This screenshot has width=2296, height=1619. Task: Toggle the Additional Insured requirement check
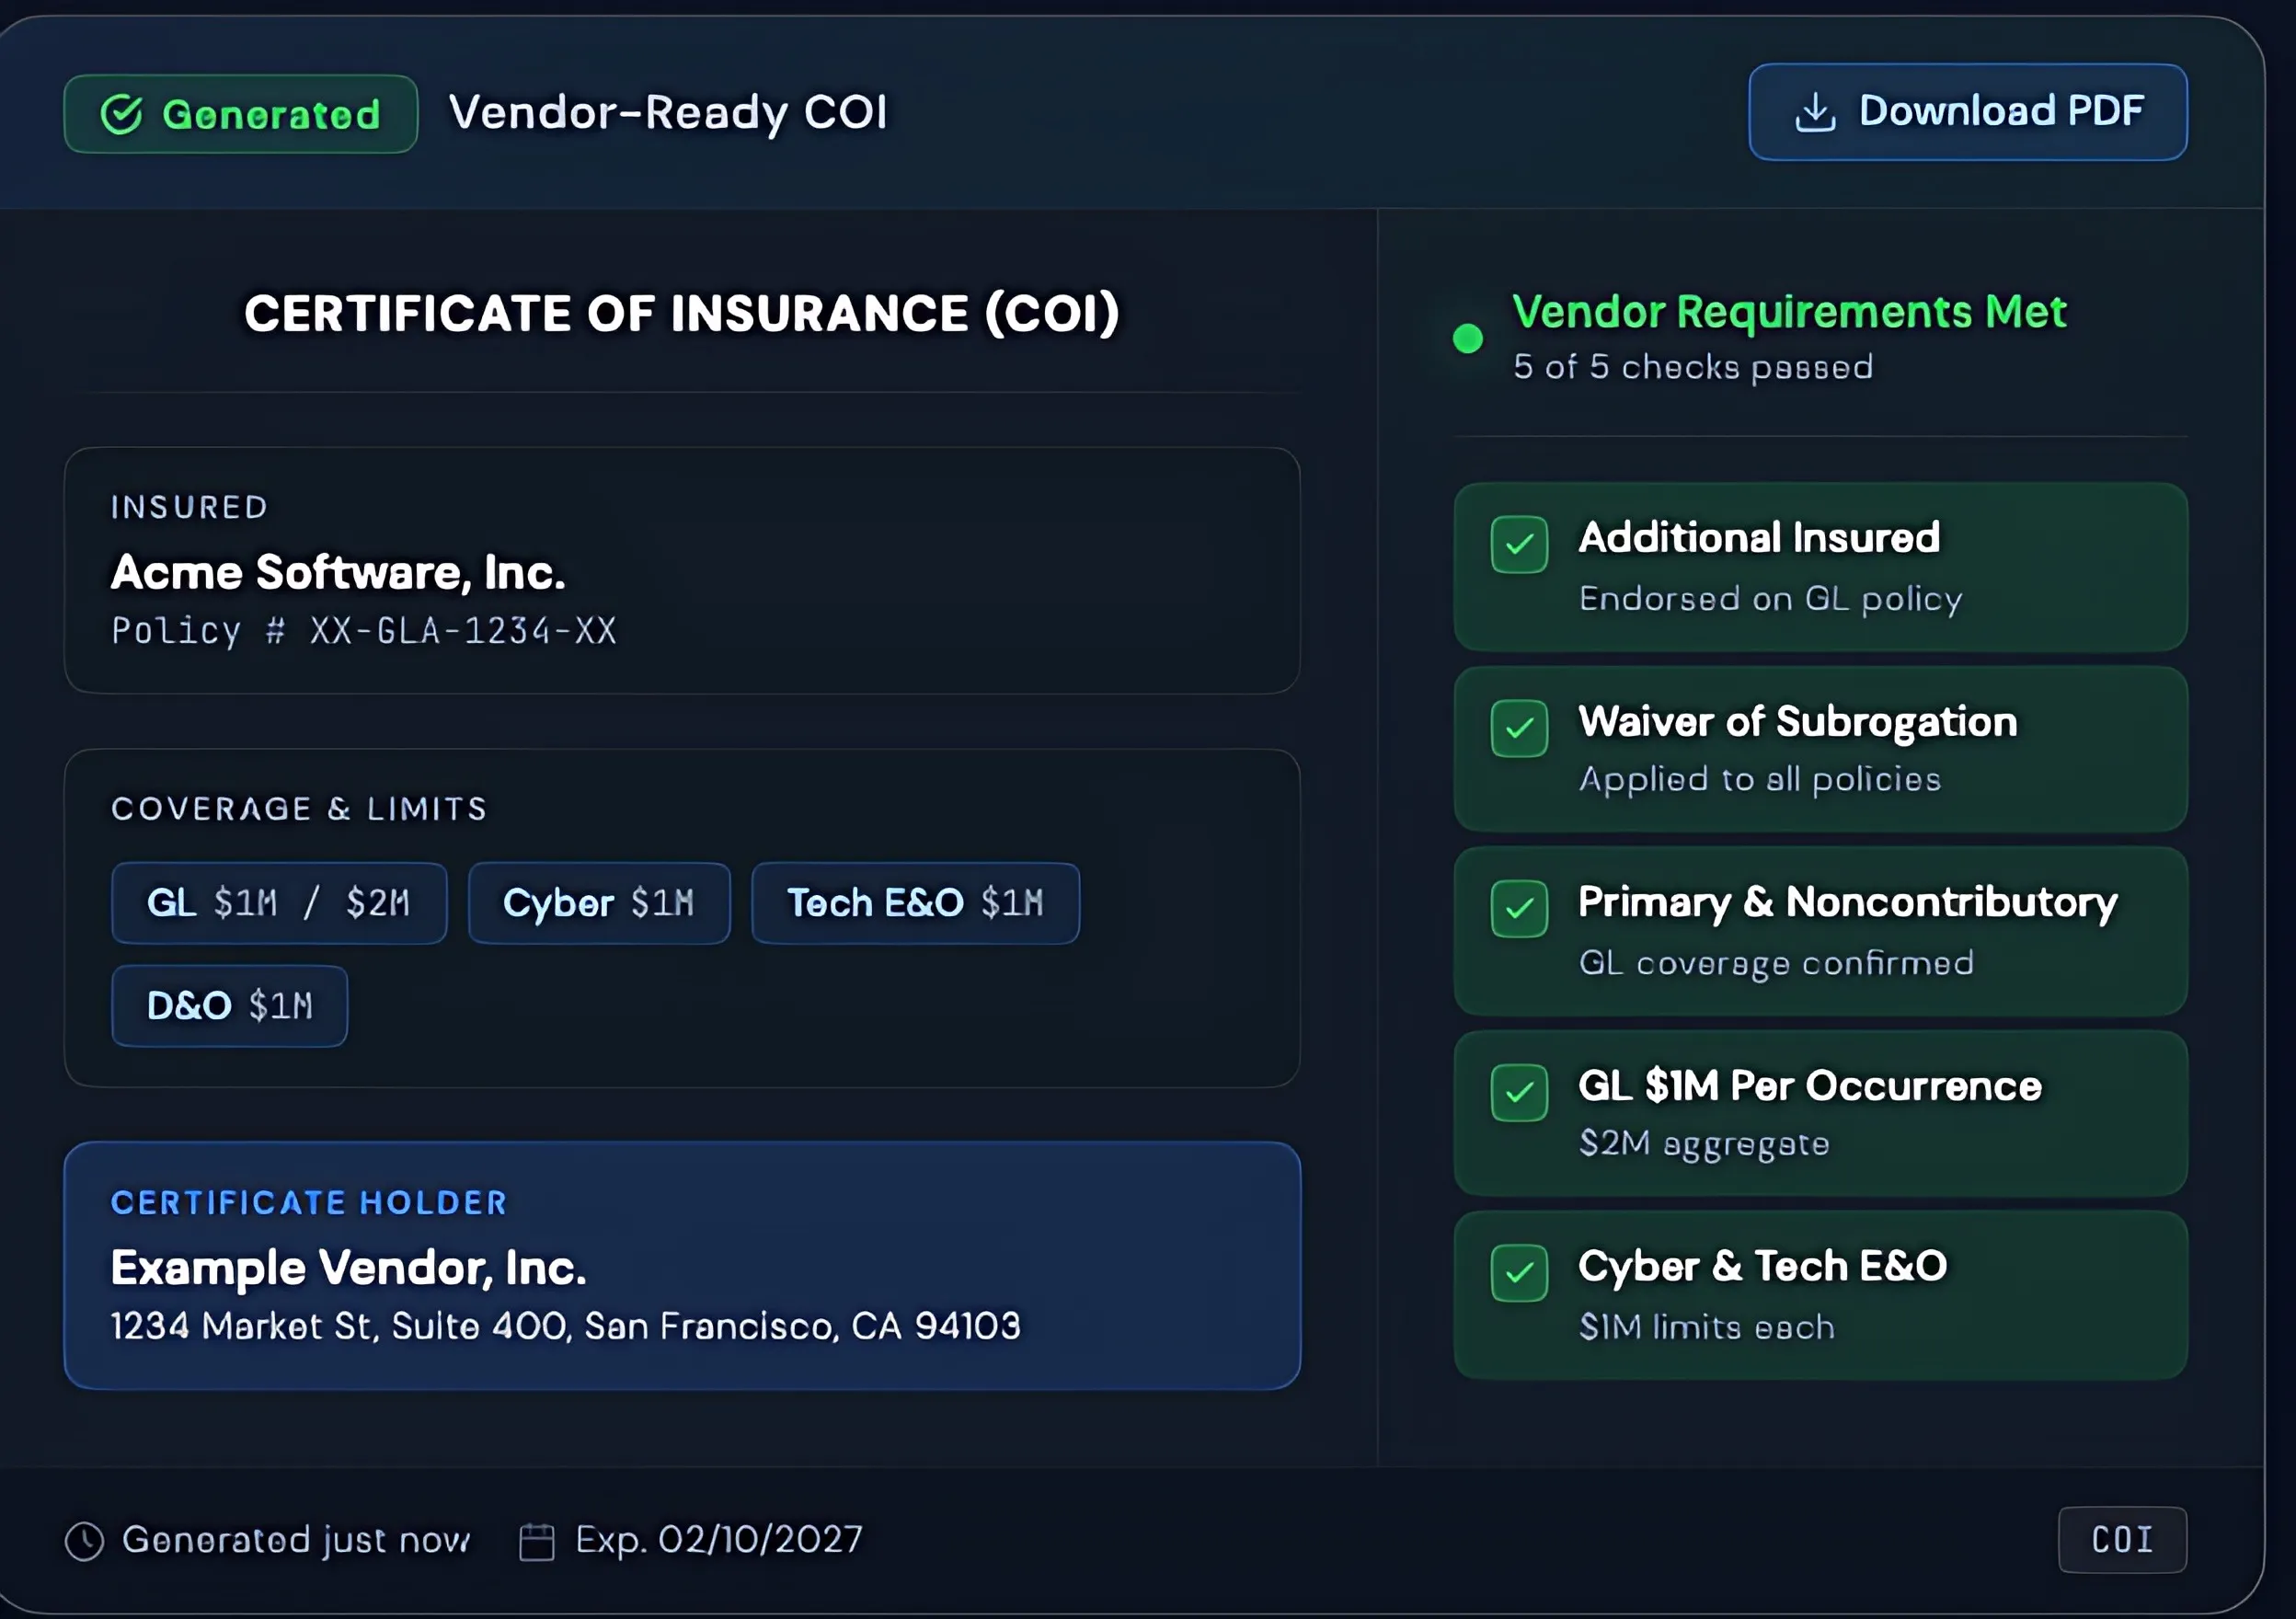1519,544
